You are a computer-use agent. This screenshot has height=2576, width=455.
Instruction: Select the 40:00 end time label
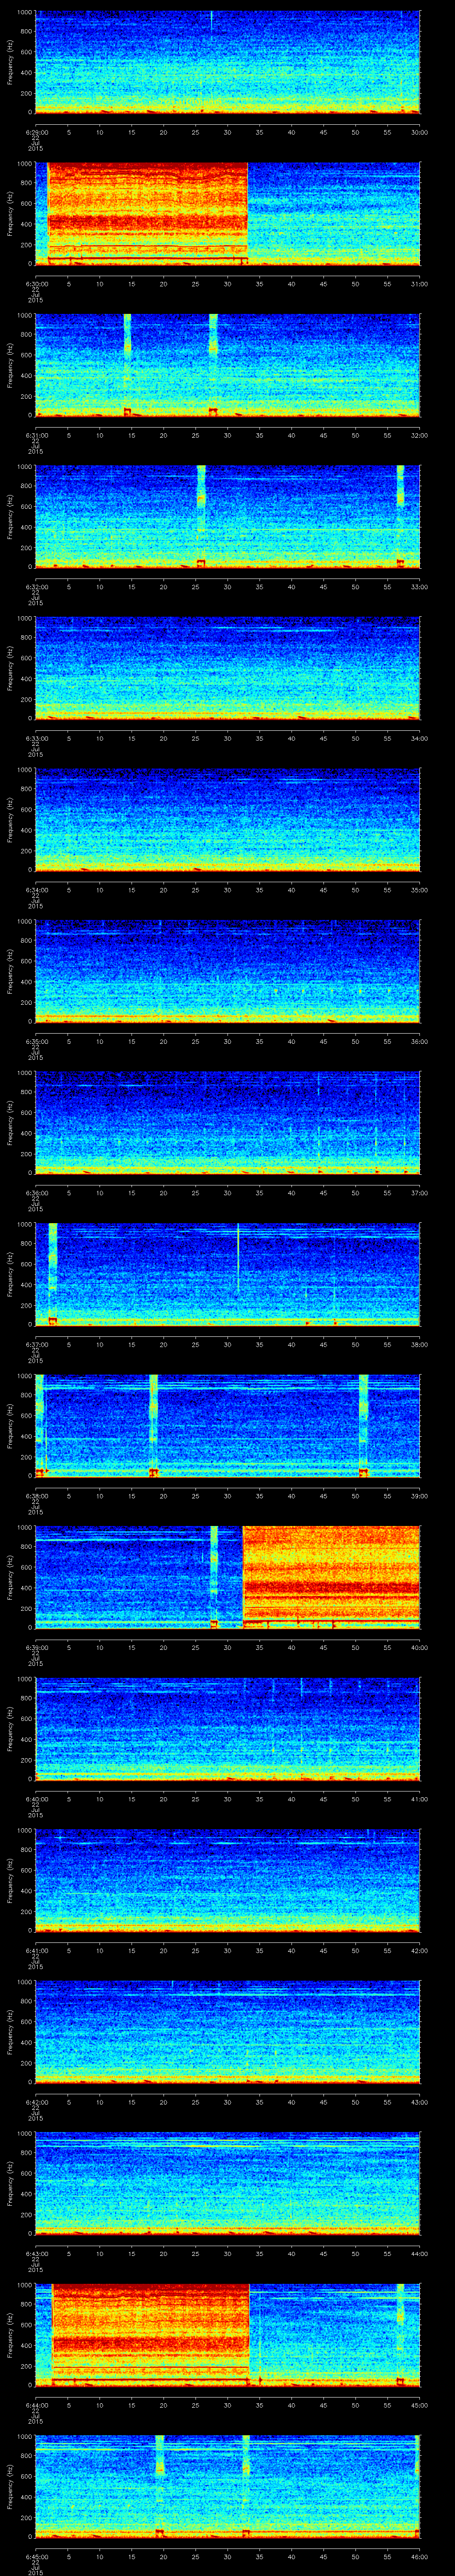(419, 1647)
